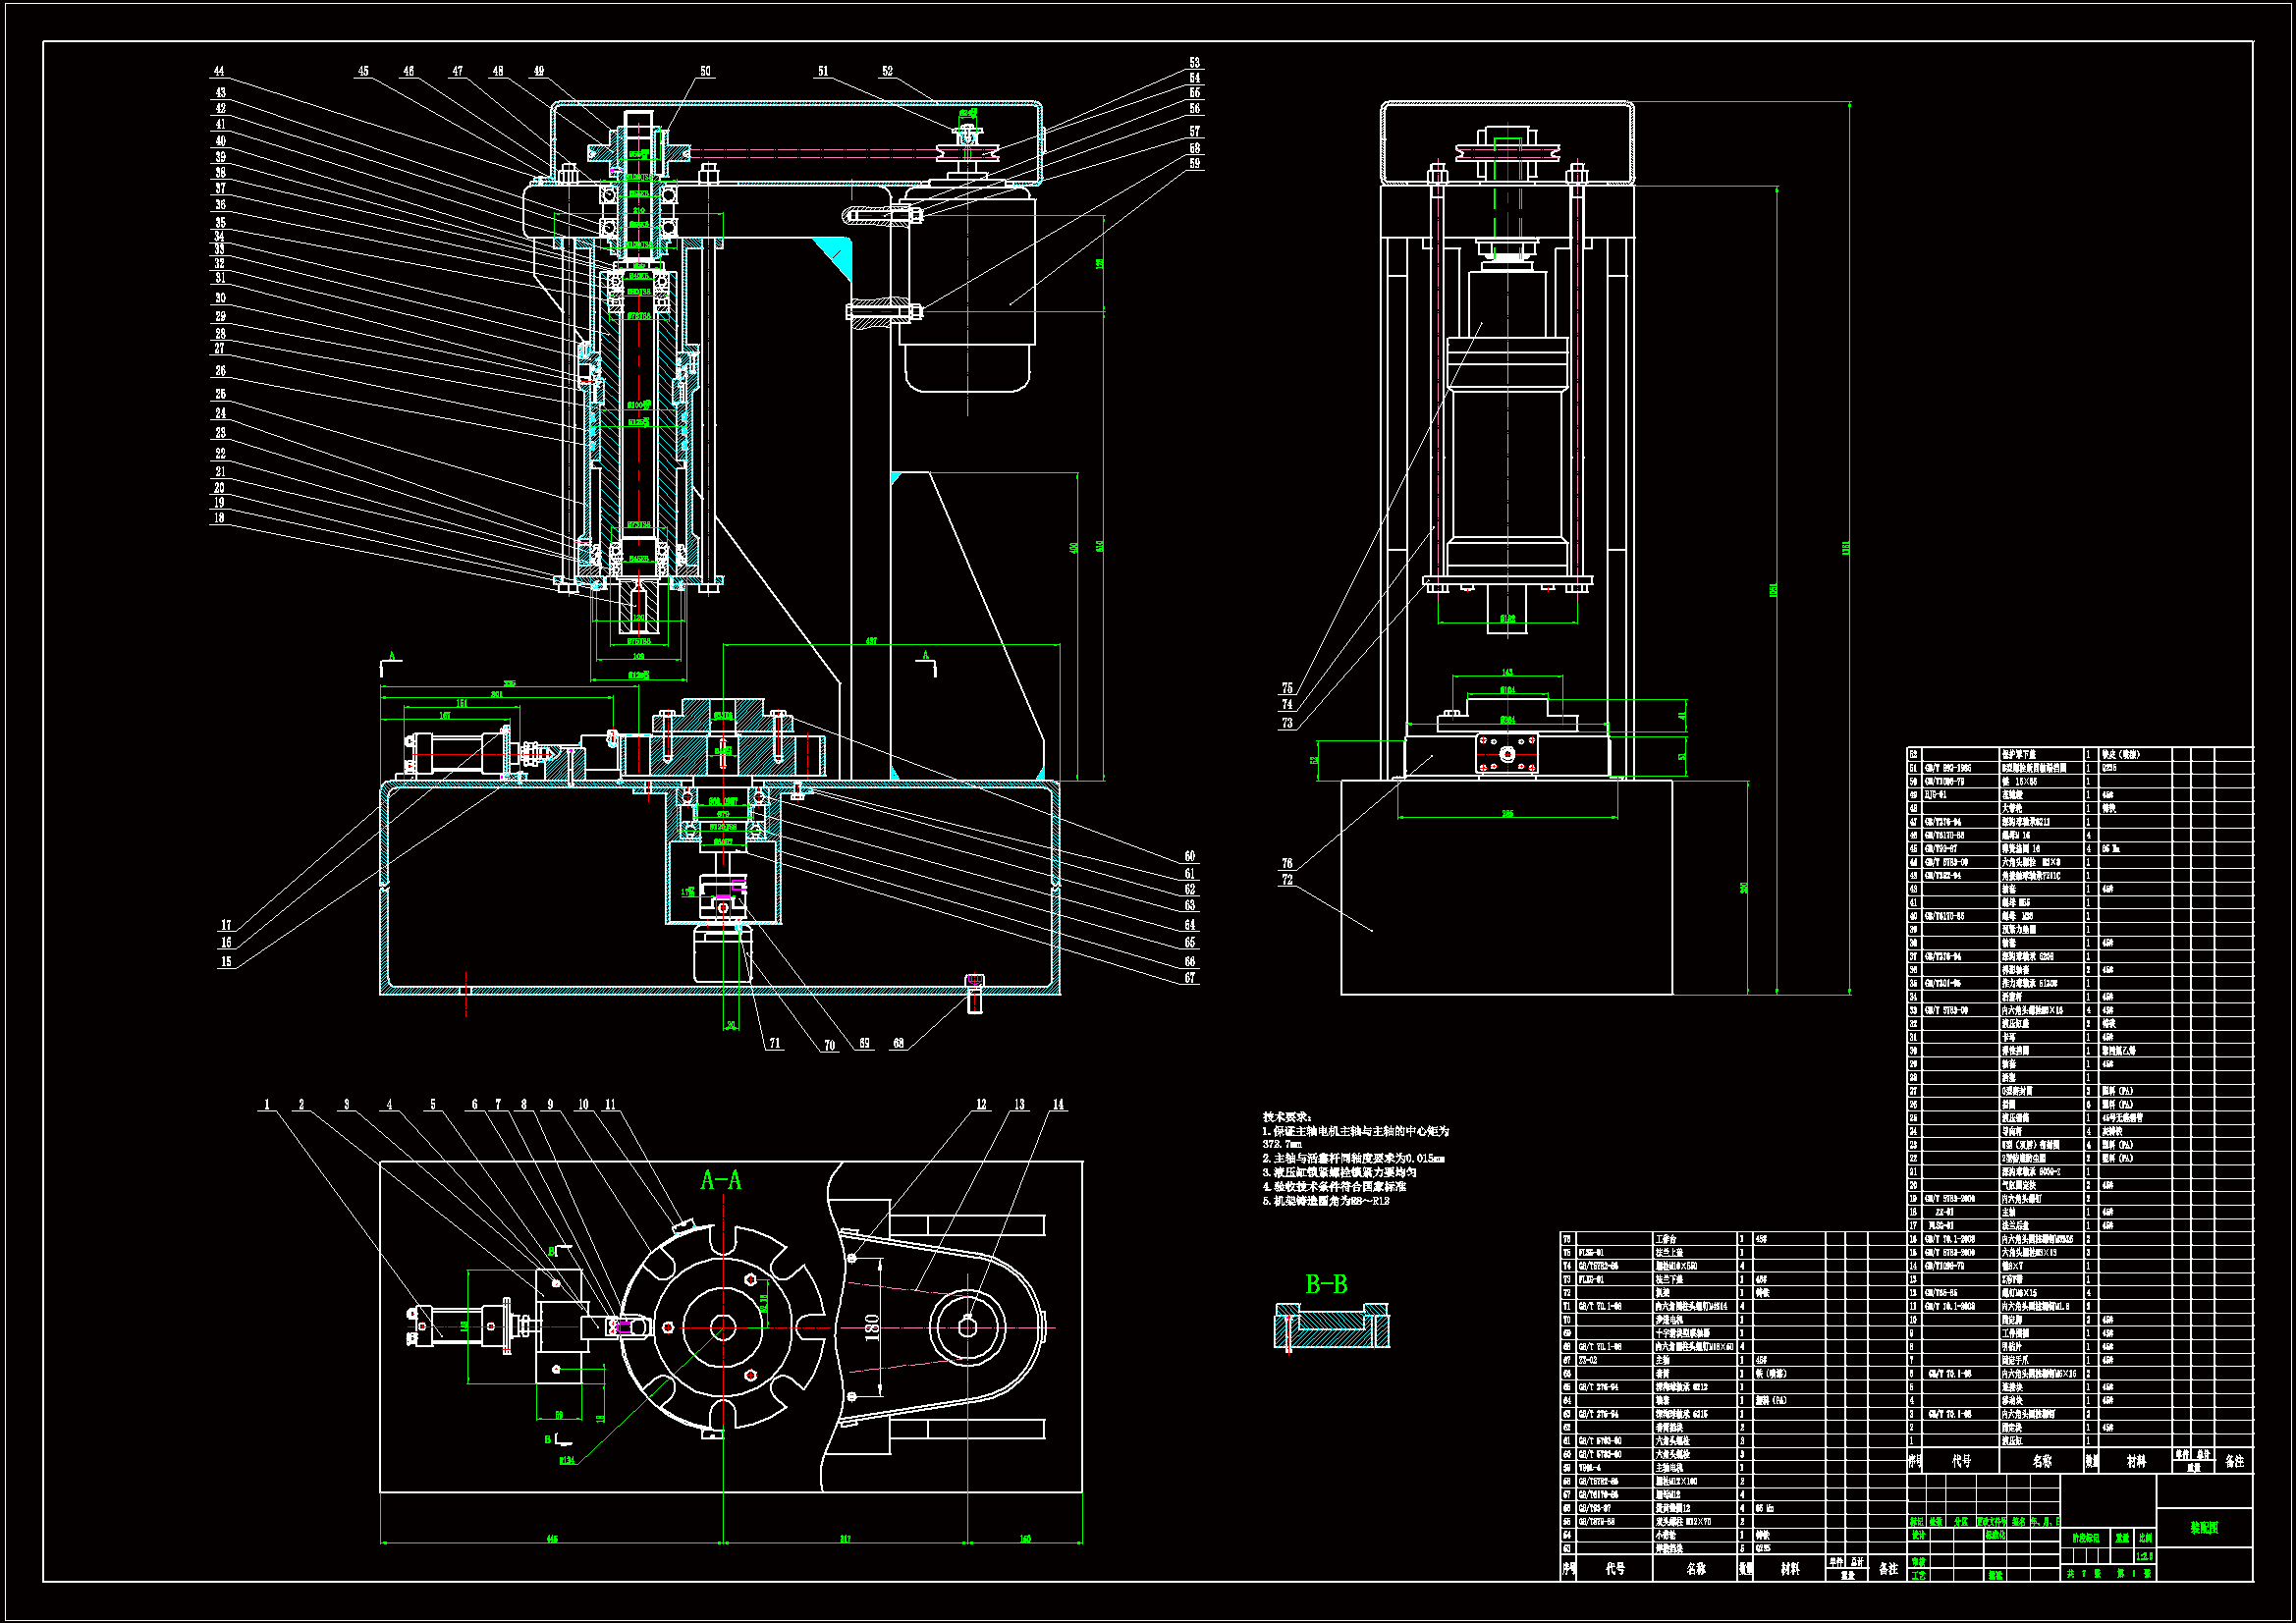This screenshot has height=1623, width=2296.
Task: Click the green B-B section label
Action: 1326,1284
